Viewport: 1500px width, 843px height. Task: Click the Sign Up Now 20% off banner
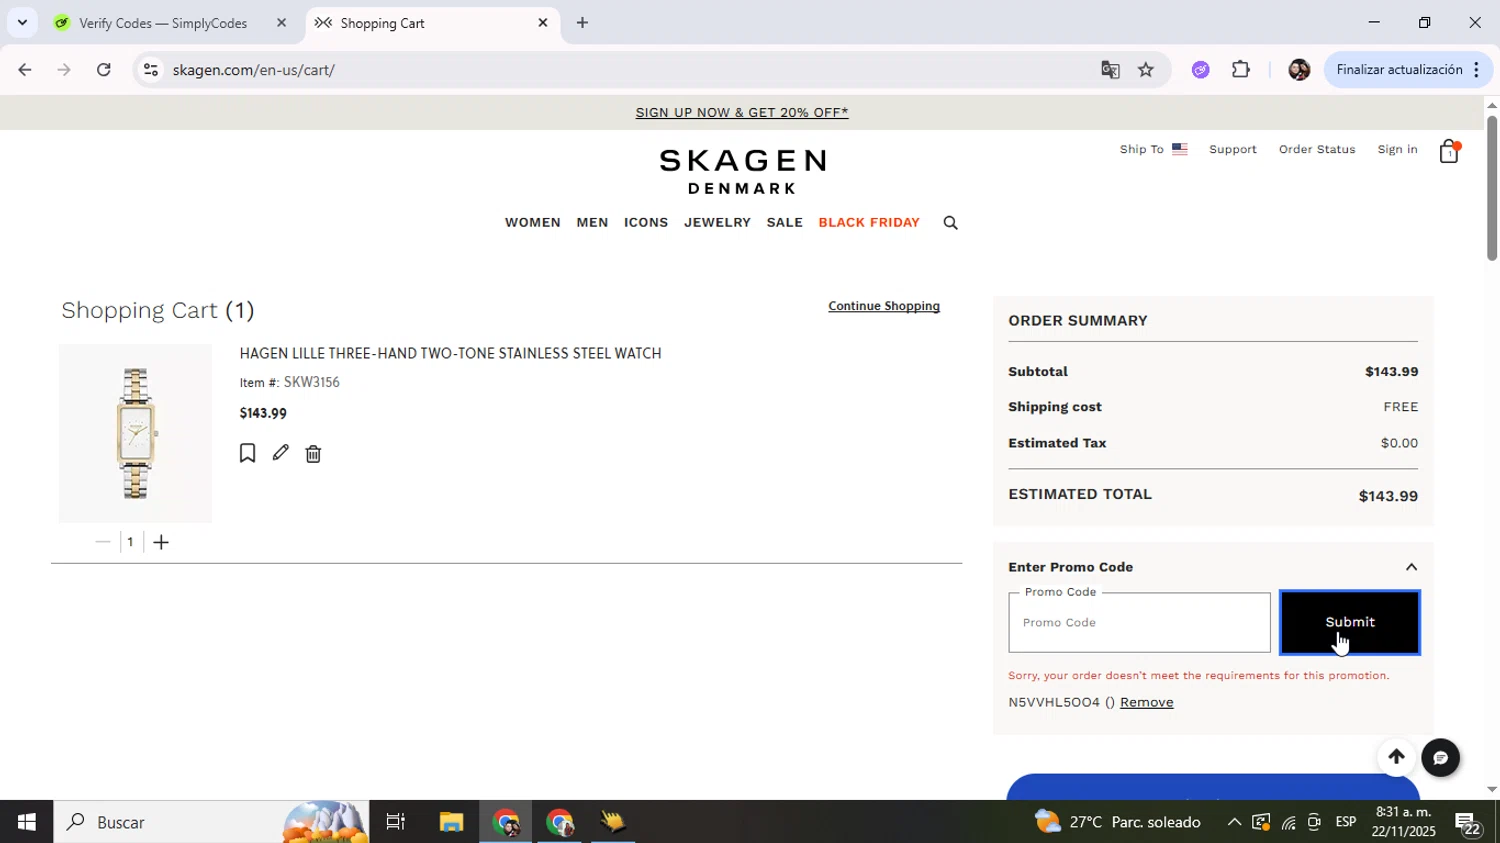pyautogui.click(x=741, y=112)
